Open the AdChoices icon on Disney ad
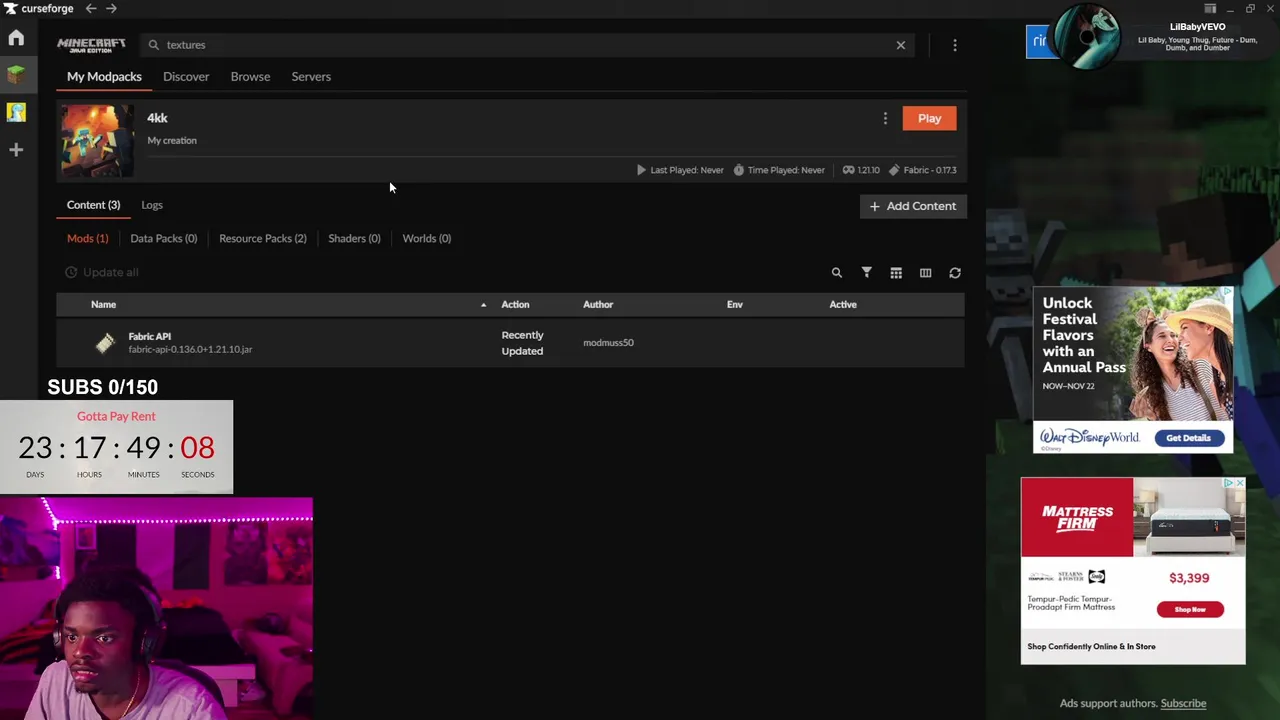 (x=1227, y=293)
